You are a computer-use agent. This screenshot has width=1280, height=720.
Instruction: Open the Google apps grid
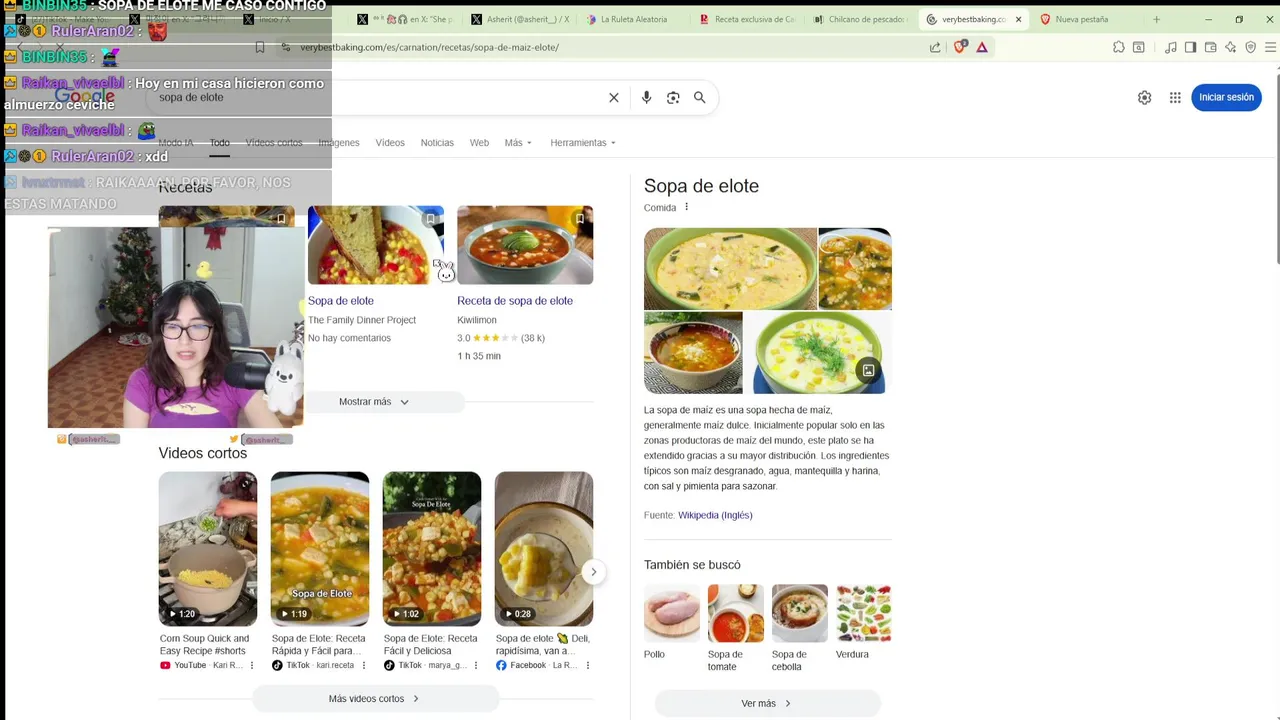click(1175, 97)
